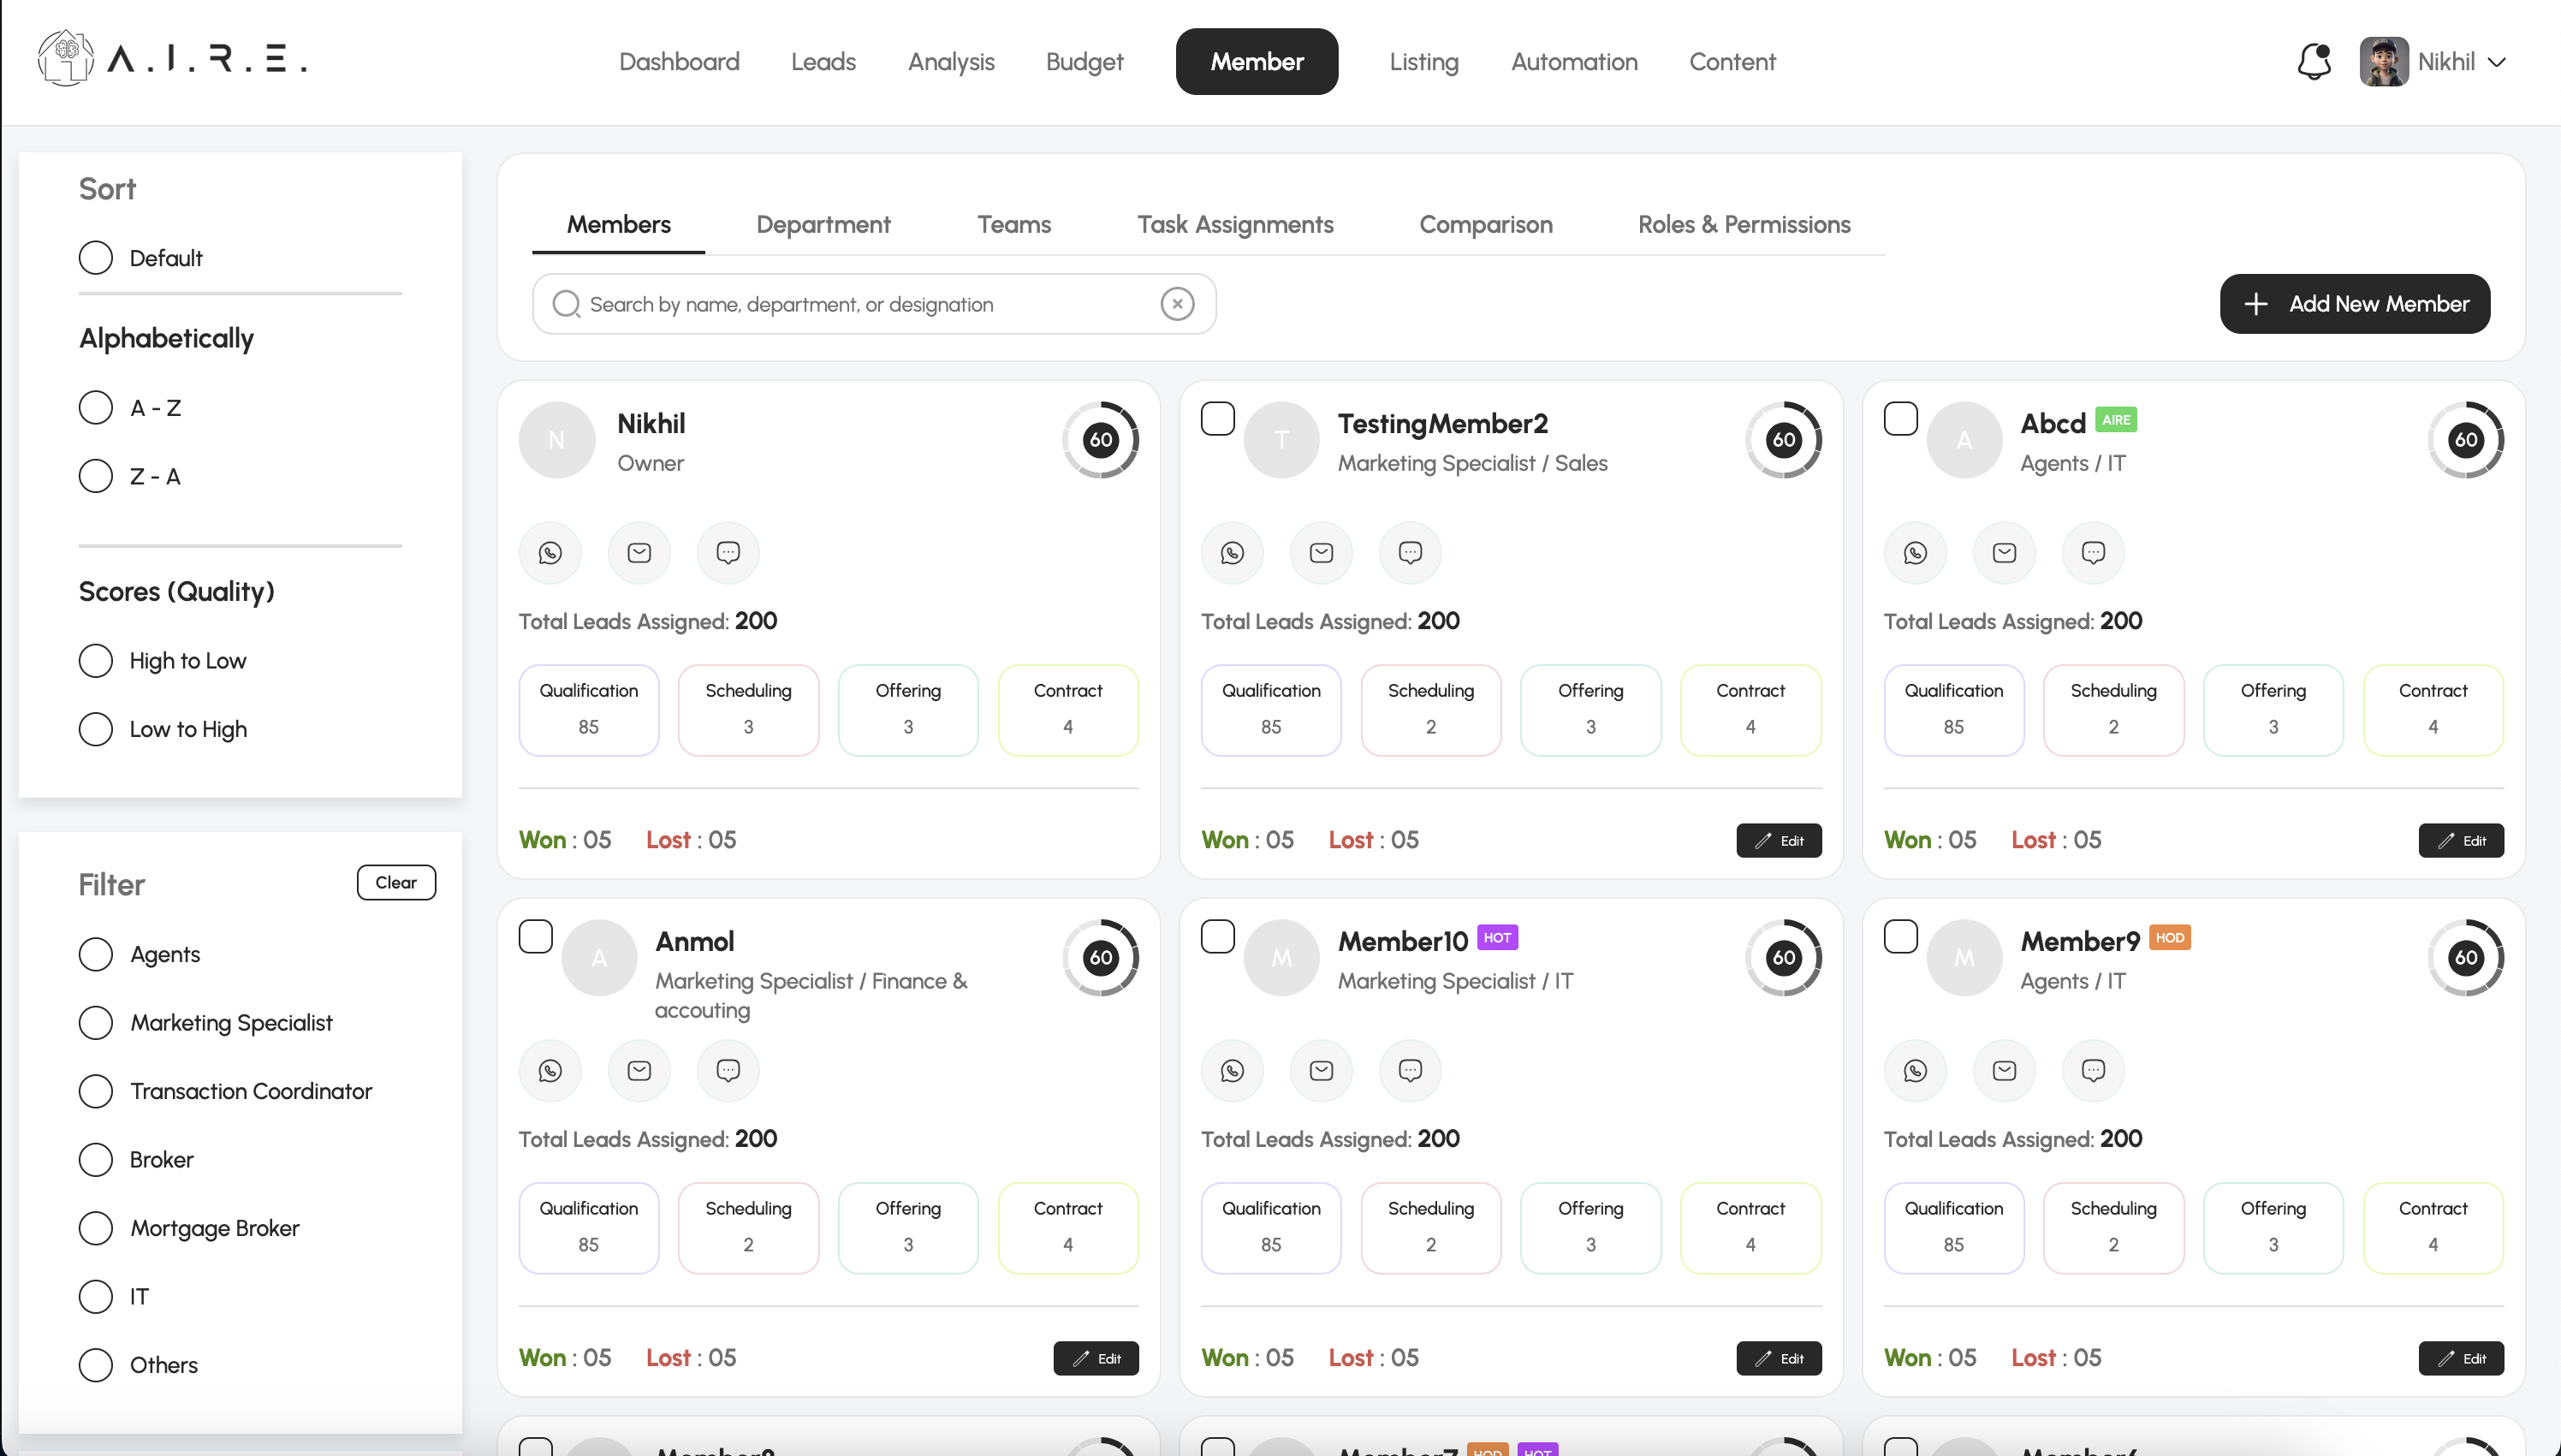Open the Roles & Permissions tab
Viewport: 2561px width, 1456px height.
pos(1744,224)
